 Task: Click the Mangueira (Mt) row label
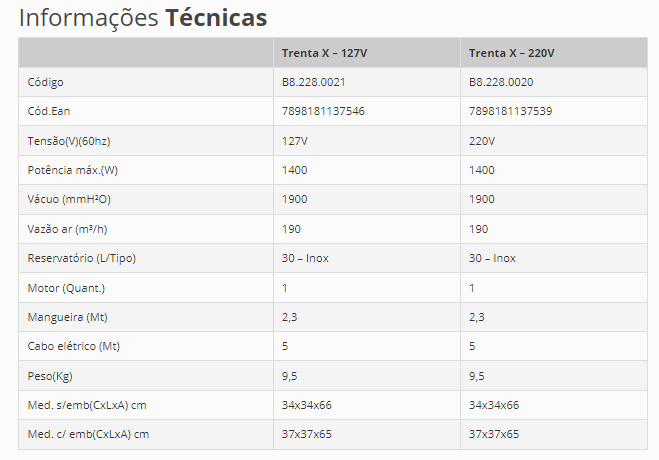(x=67, y=317)
